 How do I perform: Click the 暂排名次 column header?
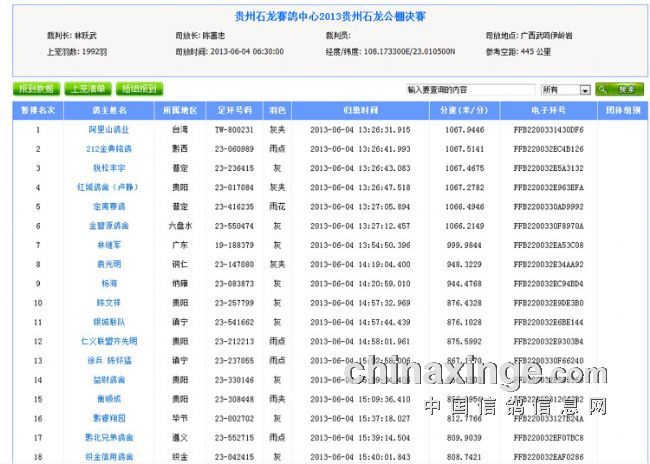(x=38, y=110)
